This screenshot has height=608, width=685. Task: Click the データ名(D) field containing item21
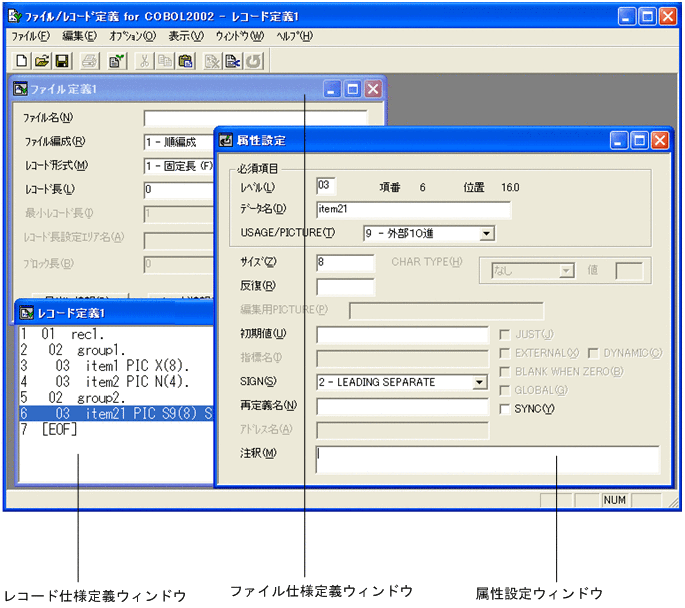coord(413,209)
